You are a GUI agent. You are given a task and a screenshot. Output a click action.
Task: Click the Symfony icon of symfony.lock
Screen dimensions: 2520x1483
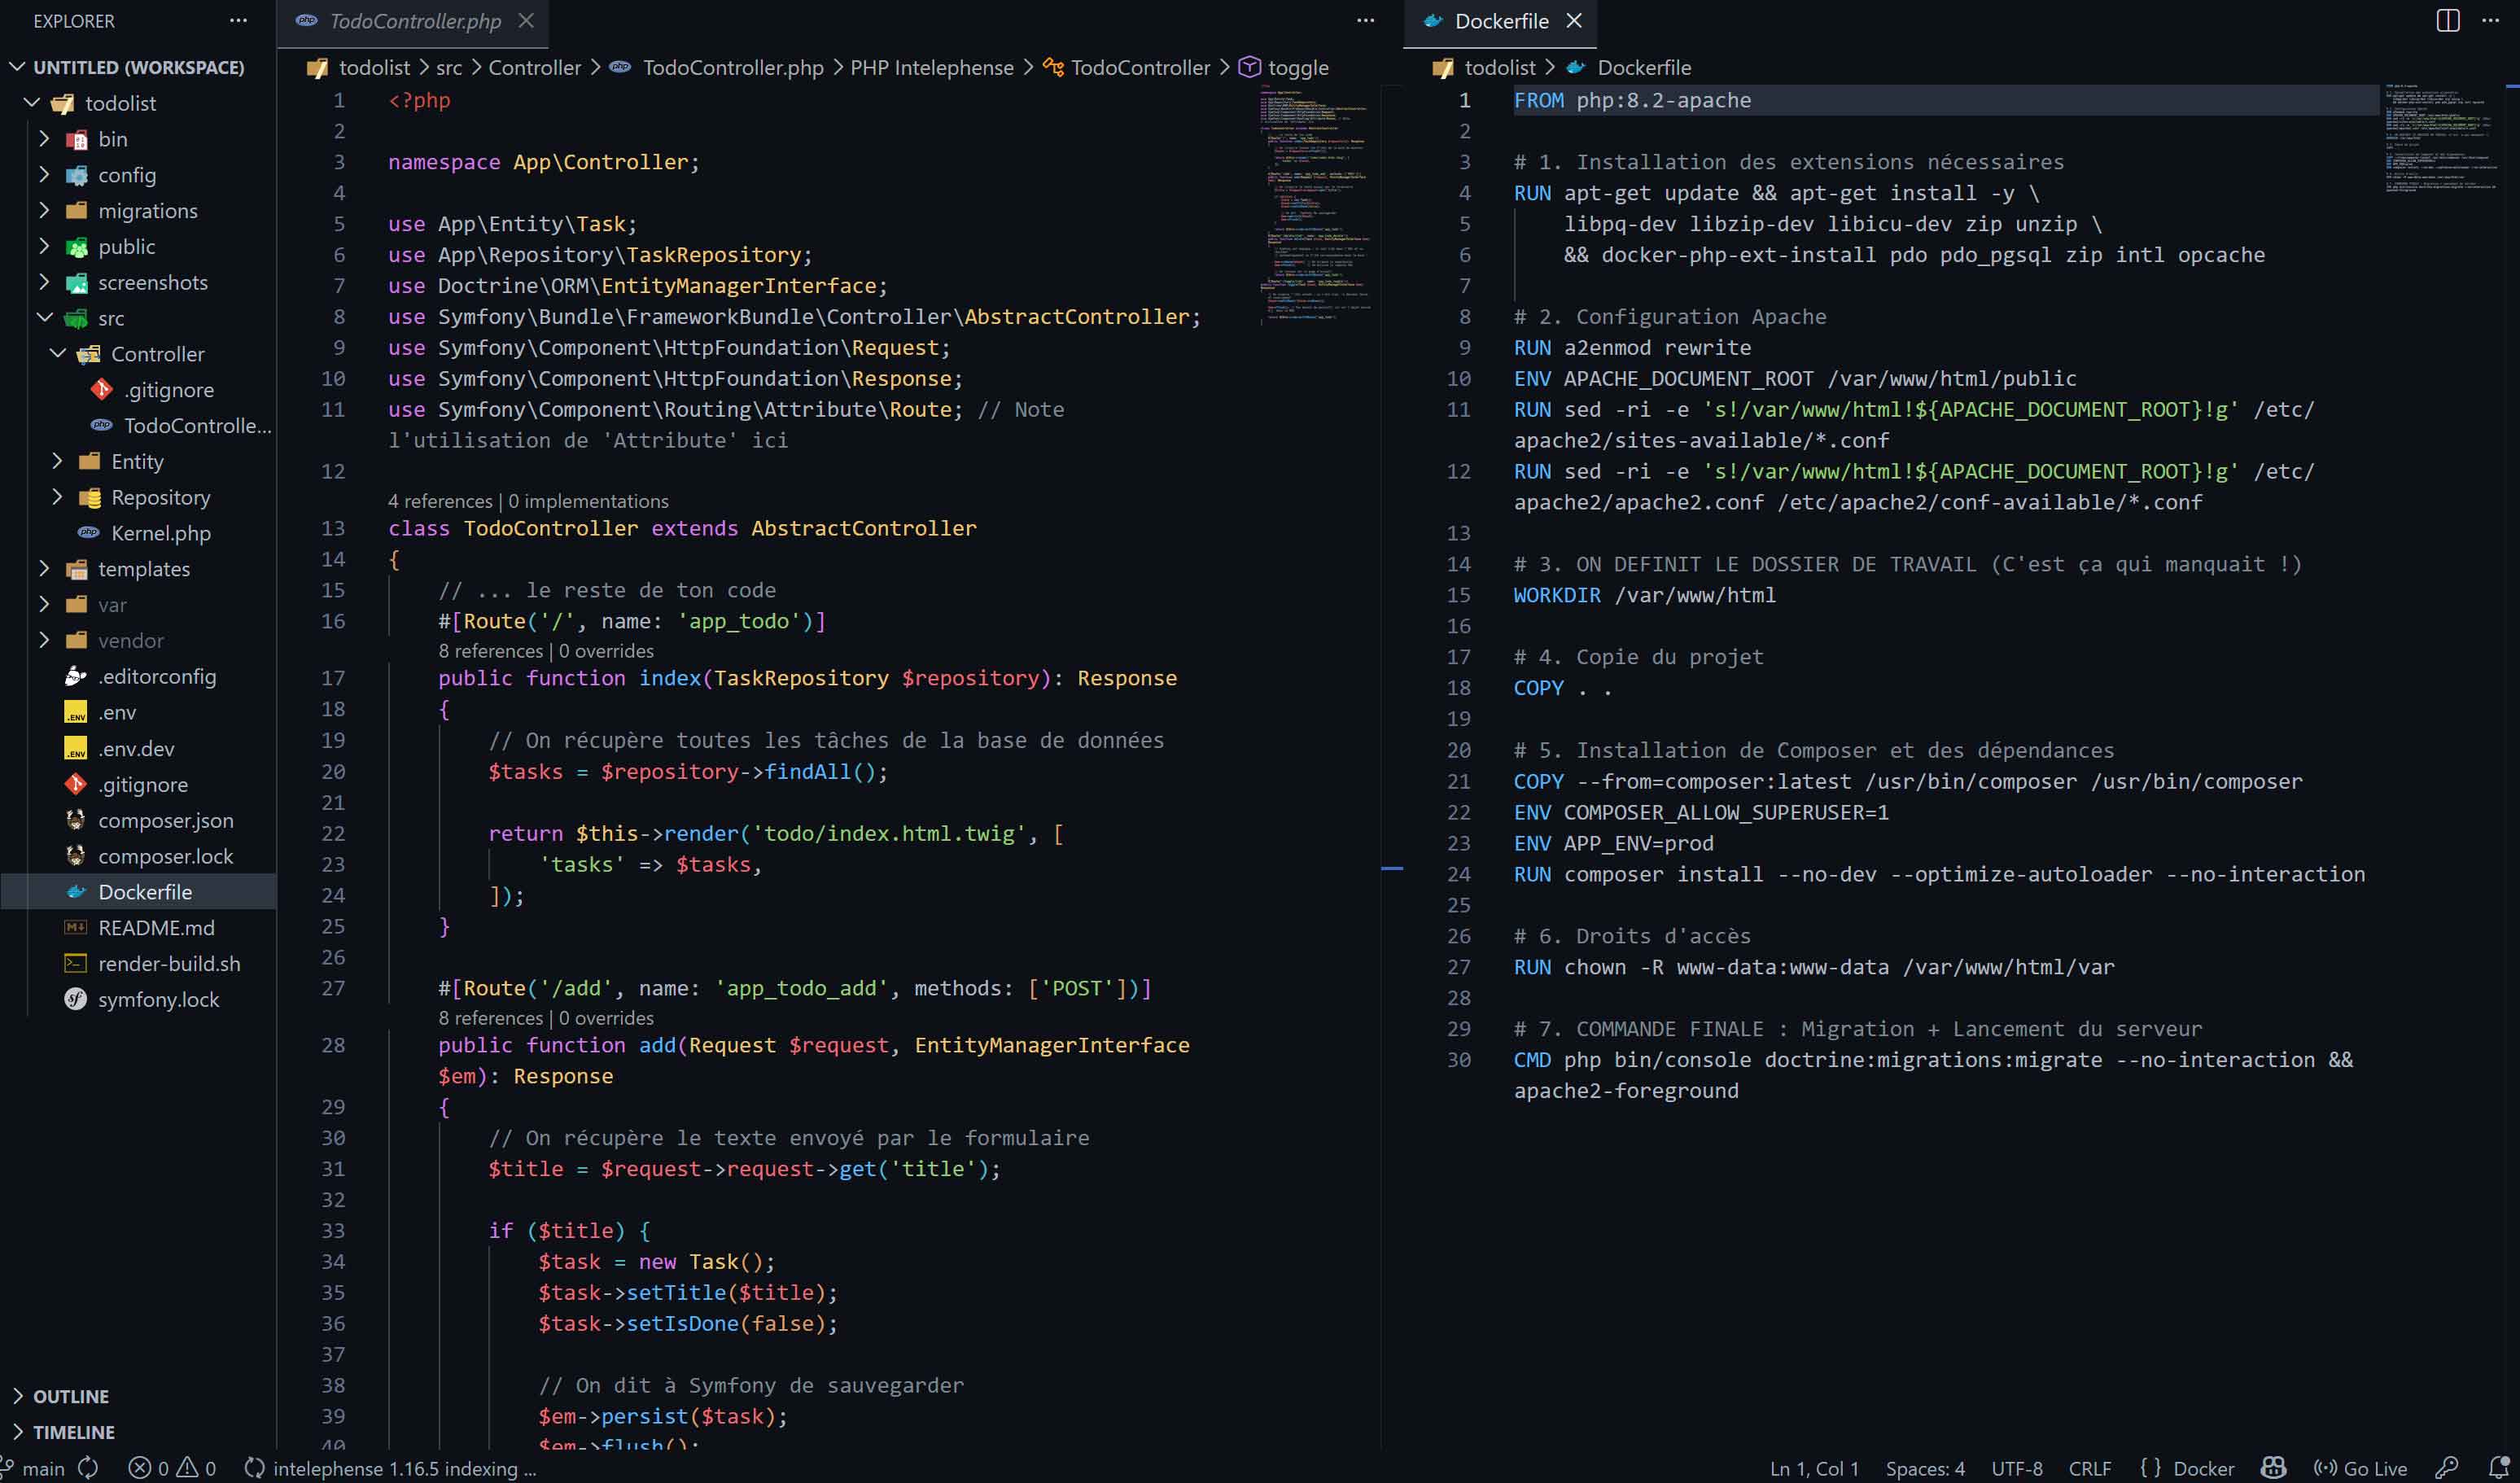[76, 998]
